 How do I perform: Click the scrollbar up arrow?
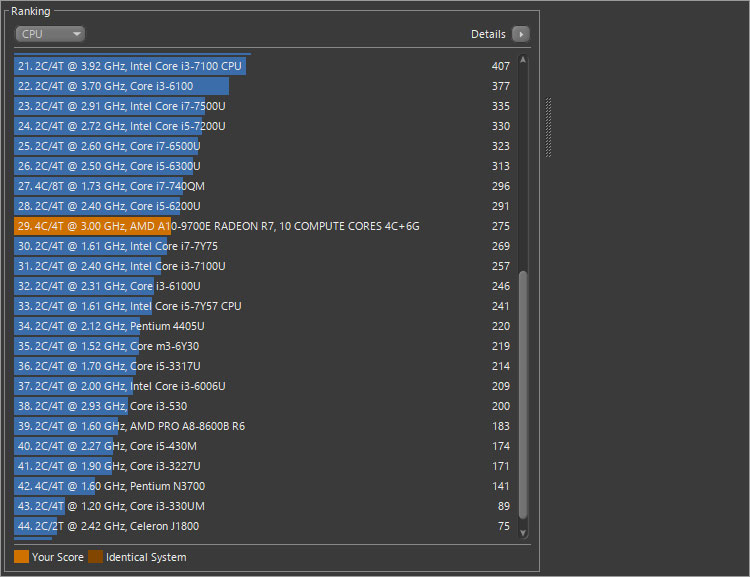click(x=523, y=60)
